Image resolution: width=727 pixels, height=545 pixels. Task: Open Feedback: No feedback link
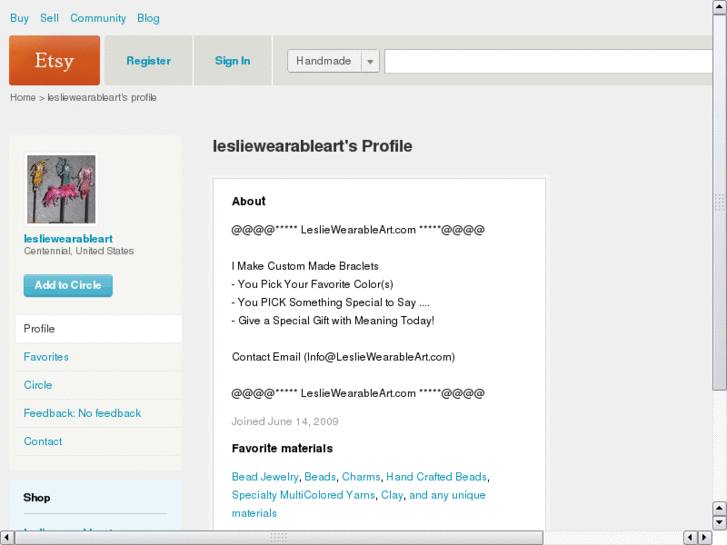(x=82, y=413)
